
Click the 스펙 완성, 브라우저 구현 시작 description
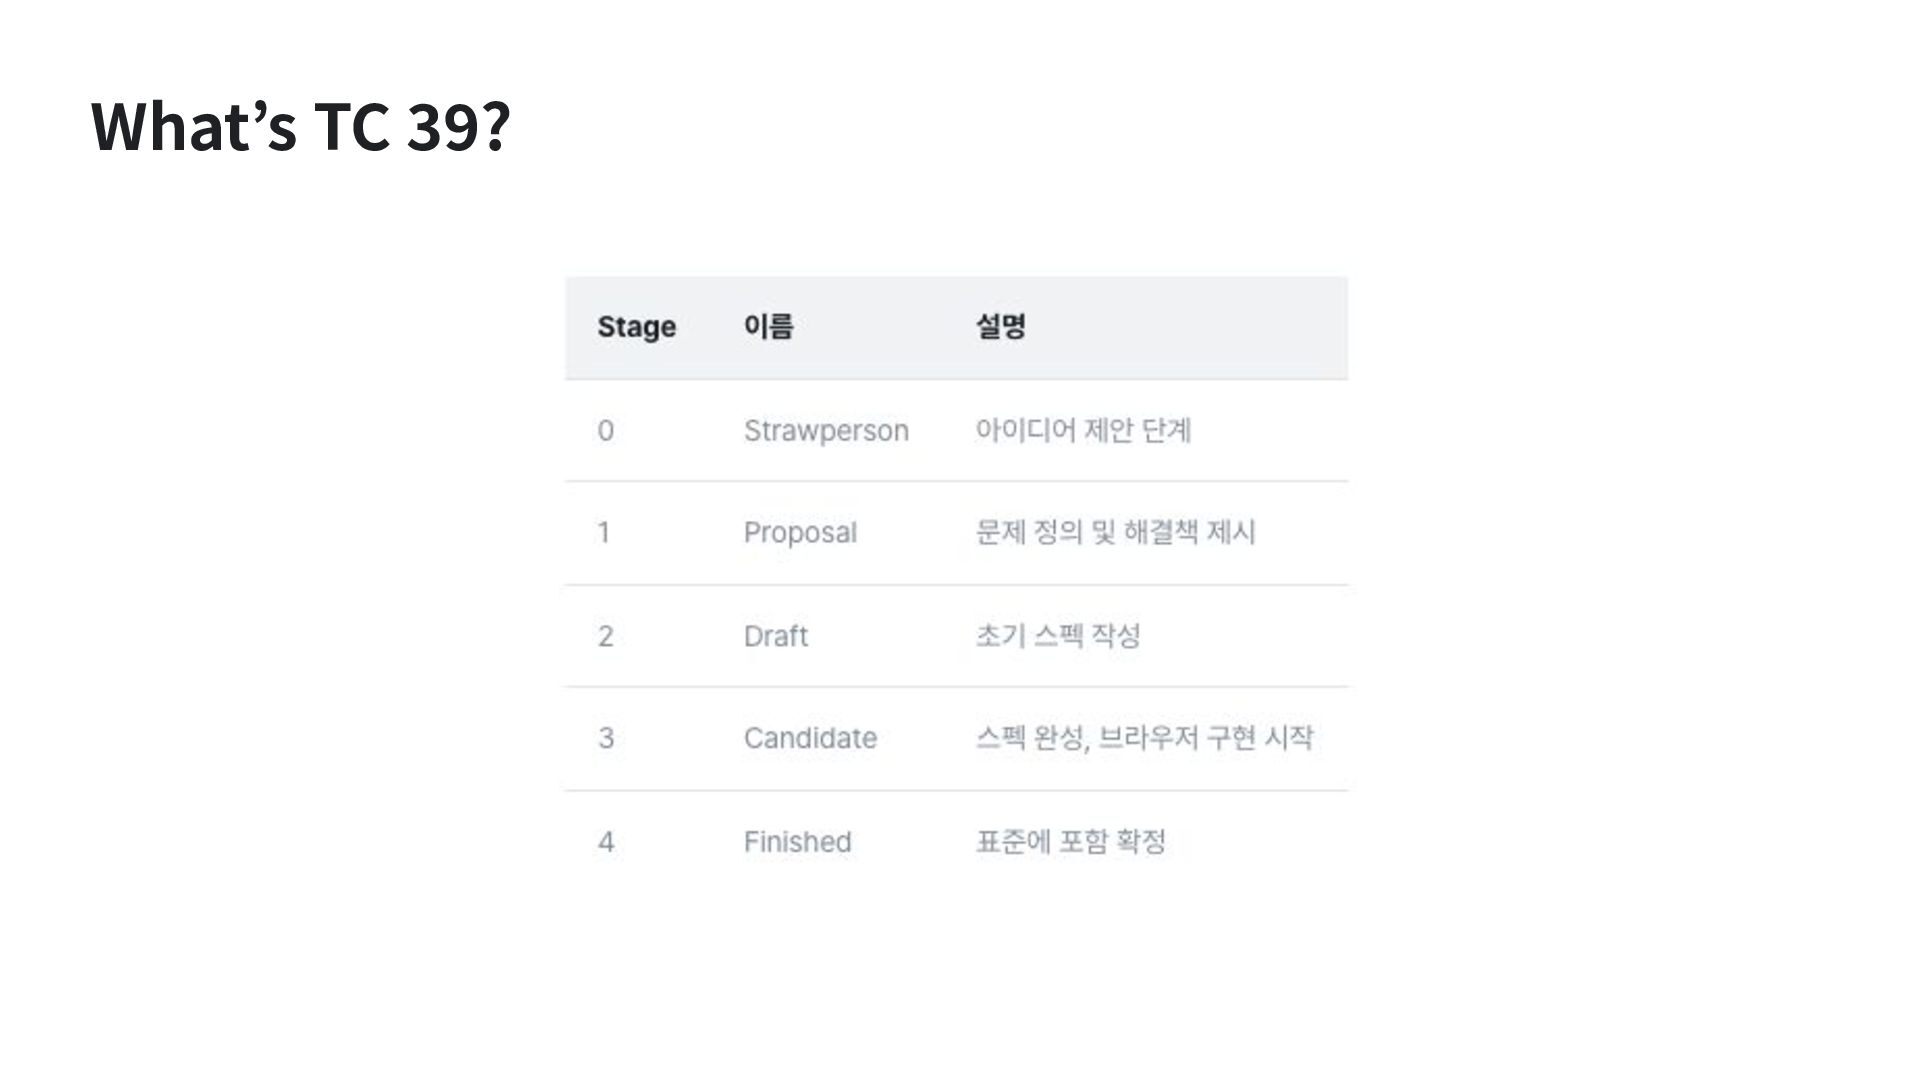click(1144, 738)
